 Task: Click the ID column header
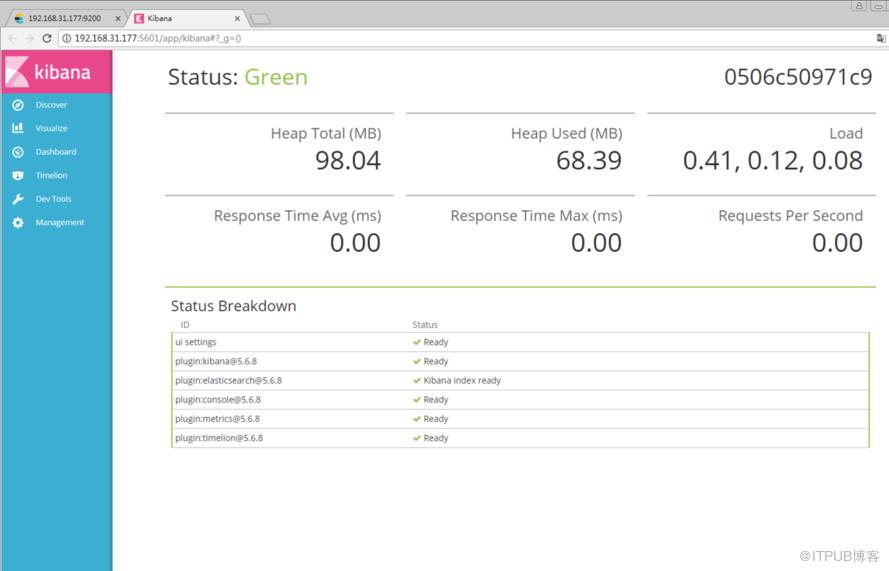point(185,325)
